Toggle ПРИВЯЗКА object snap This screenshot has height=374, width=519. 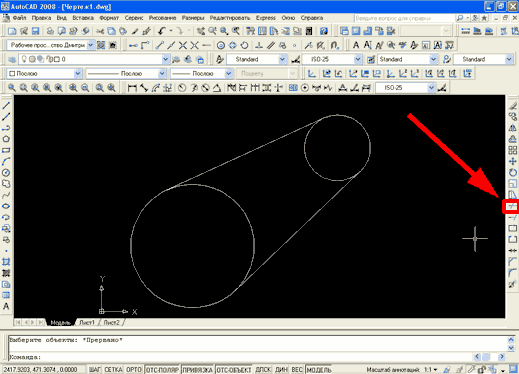coord(197,370)
